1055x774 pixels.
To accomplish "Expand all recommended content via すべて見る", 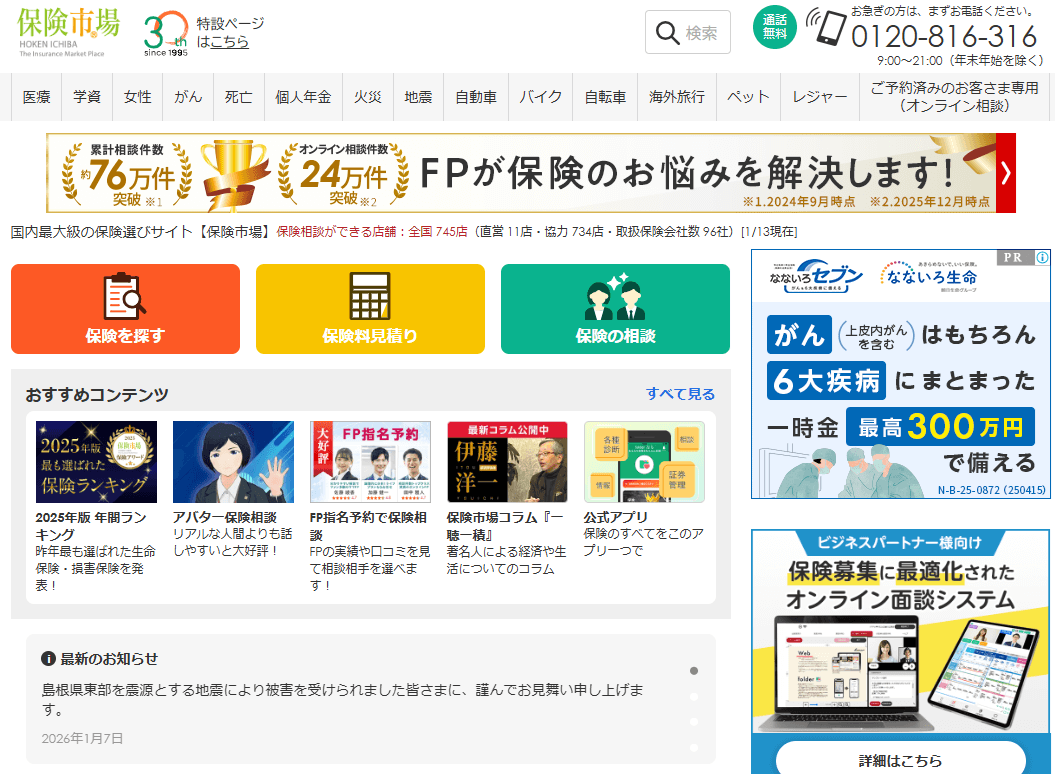I will click(680, 393).
